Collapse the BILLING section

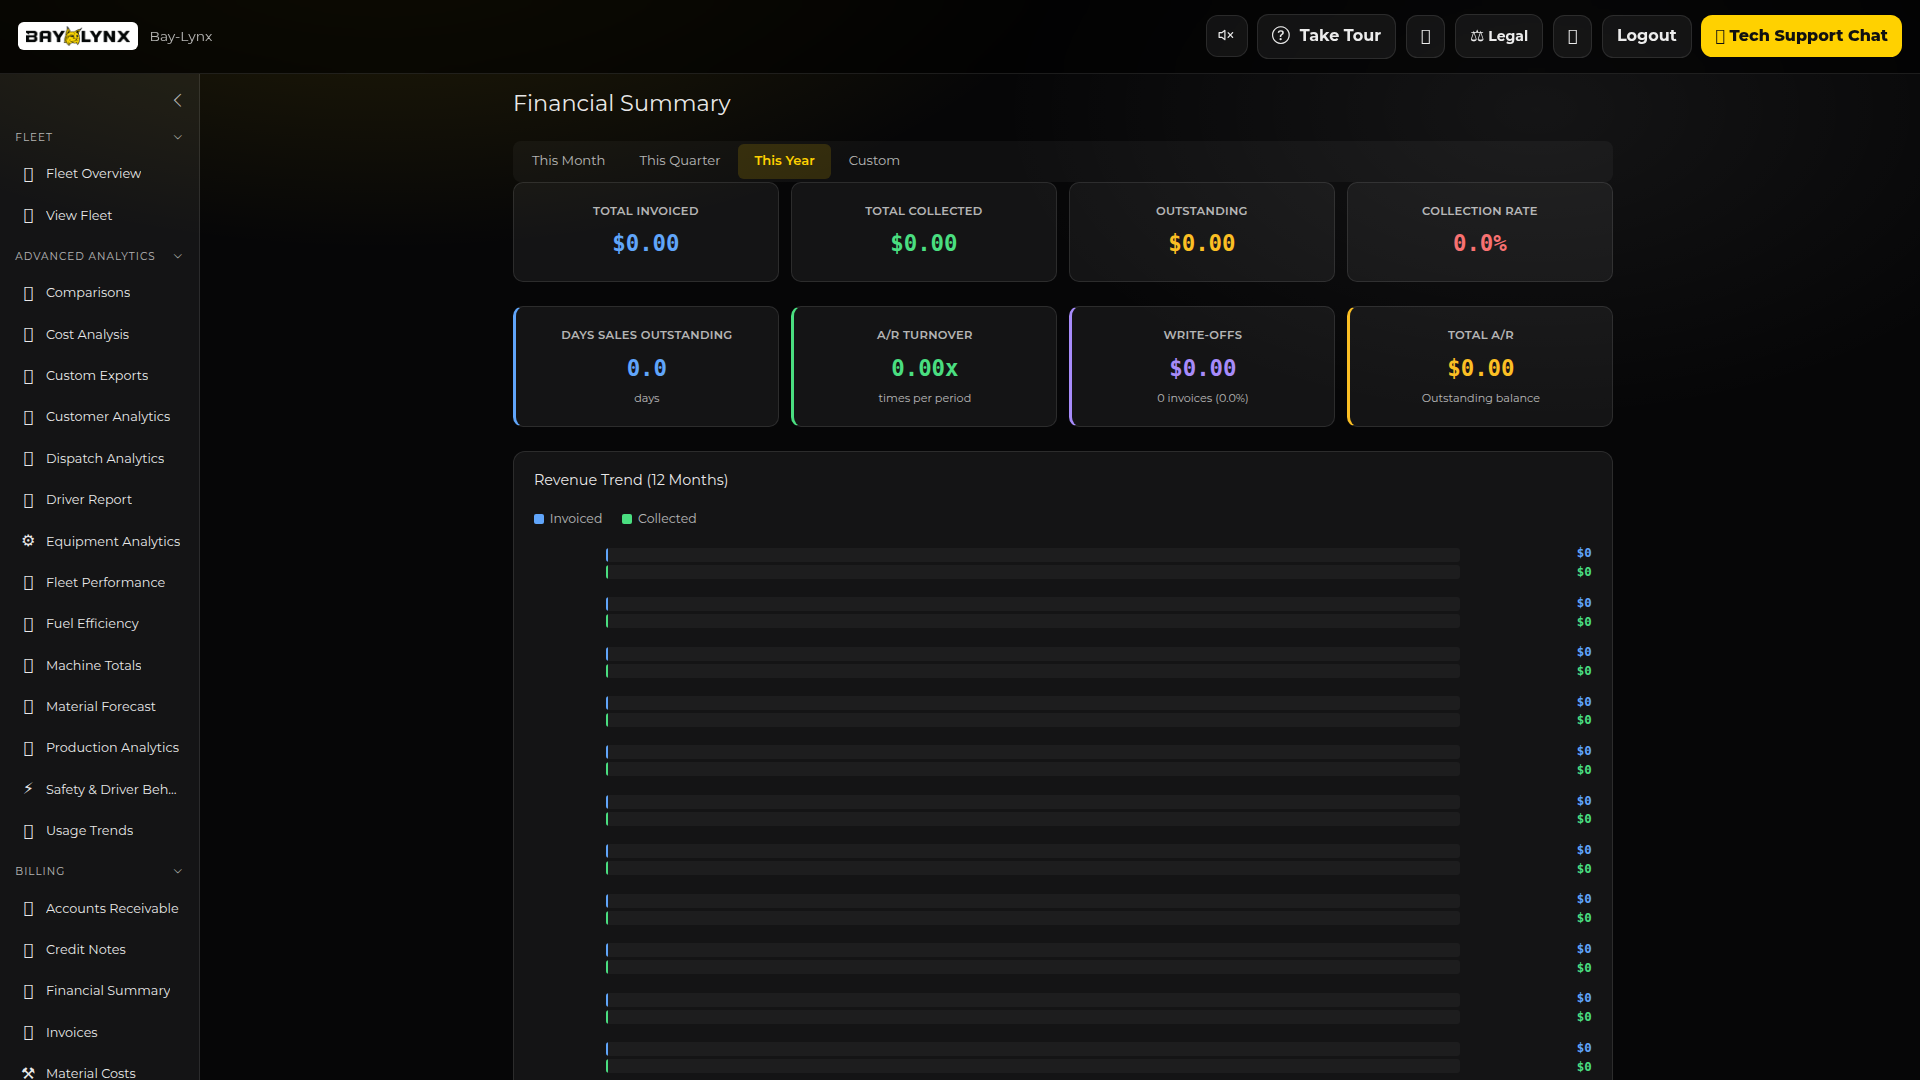[x=178, y=871]
